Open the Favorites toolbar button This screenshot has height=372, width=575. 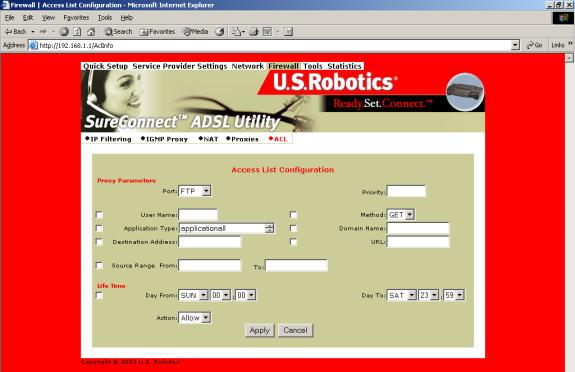pos(157,32)
